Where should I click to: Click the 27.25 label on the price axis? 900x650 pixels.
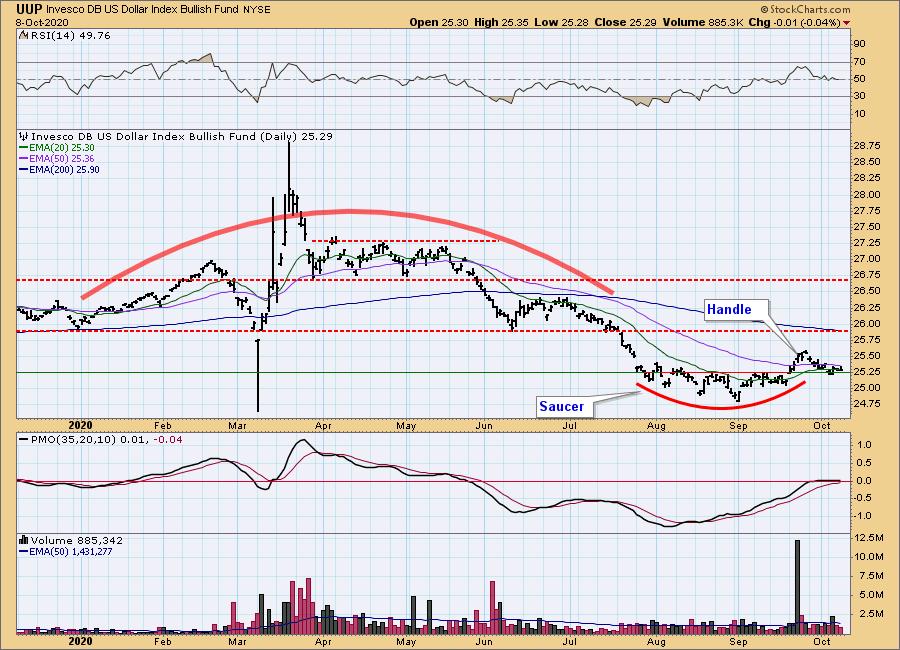(867, 243)
